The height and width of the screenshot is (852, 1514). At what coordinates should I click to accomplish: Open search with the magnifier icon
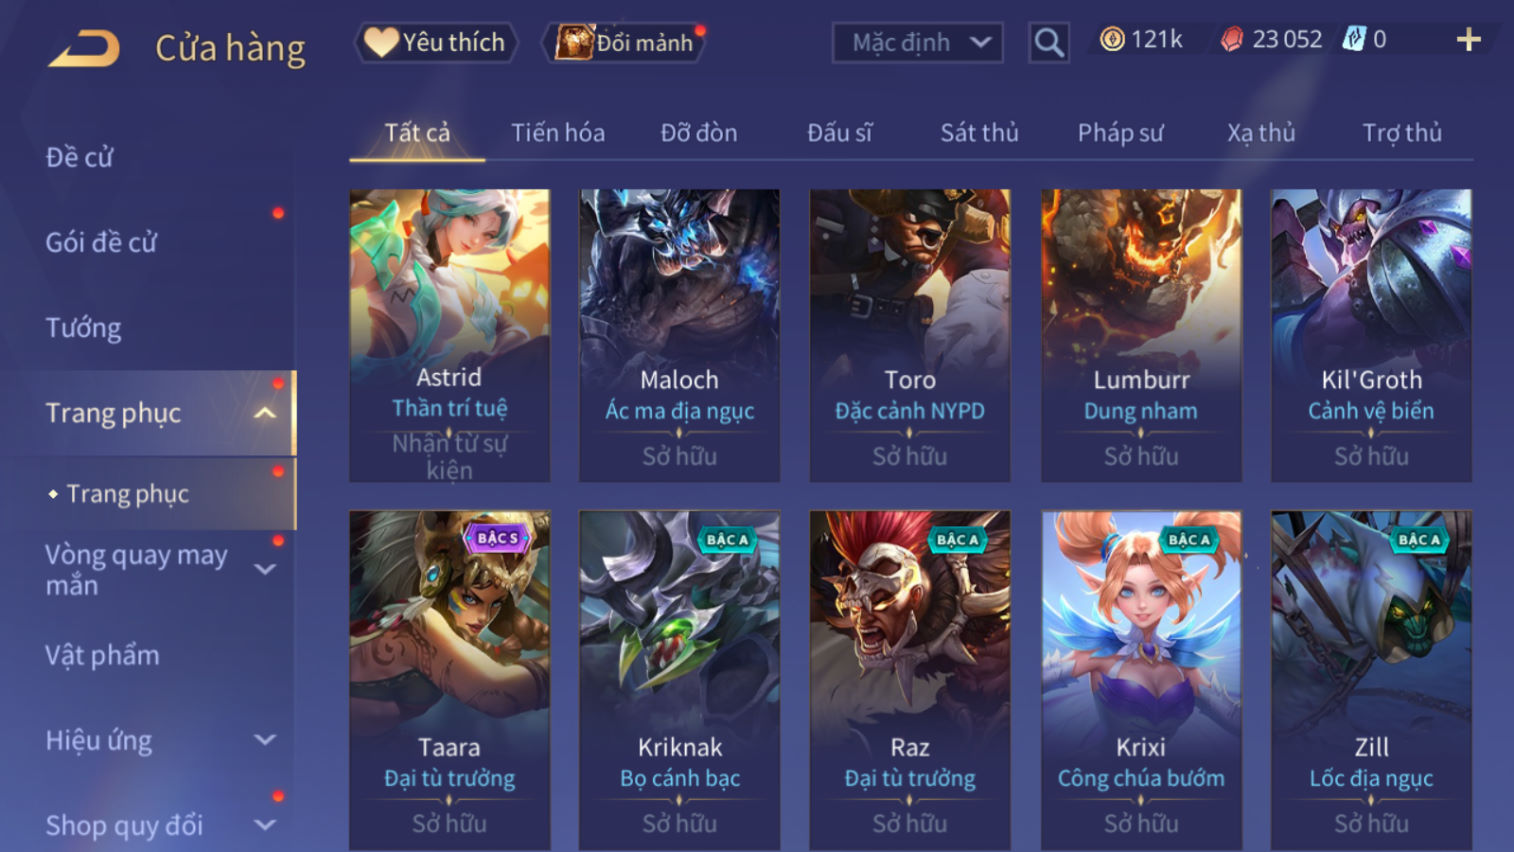tap(1049, 42)
